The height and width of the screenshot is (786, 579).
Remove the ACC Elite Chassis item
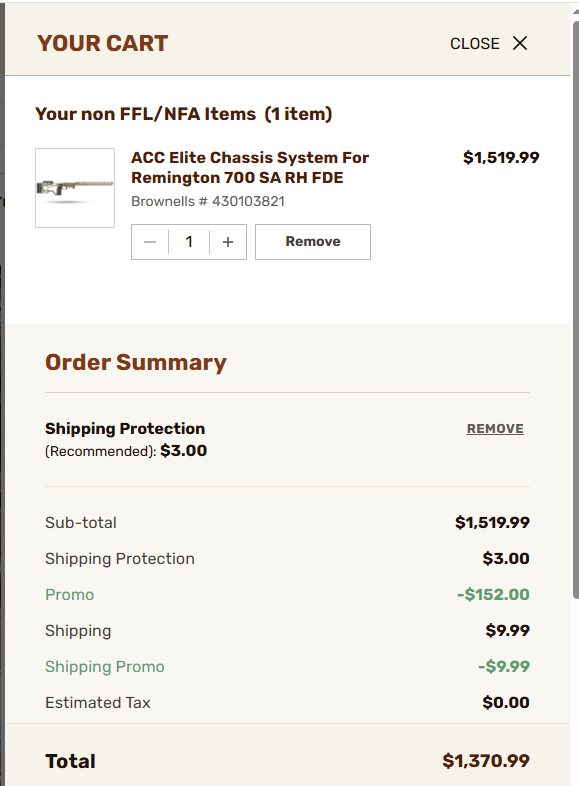[313, 242]
